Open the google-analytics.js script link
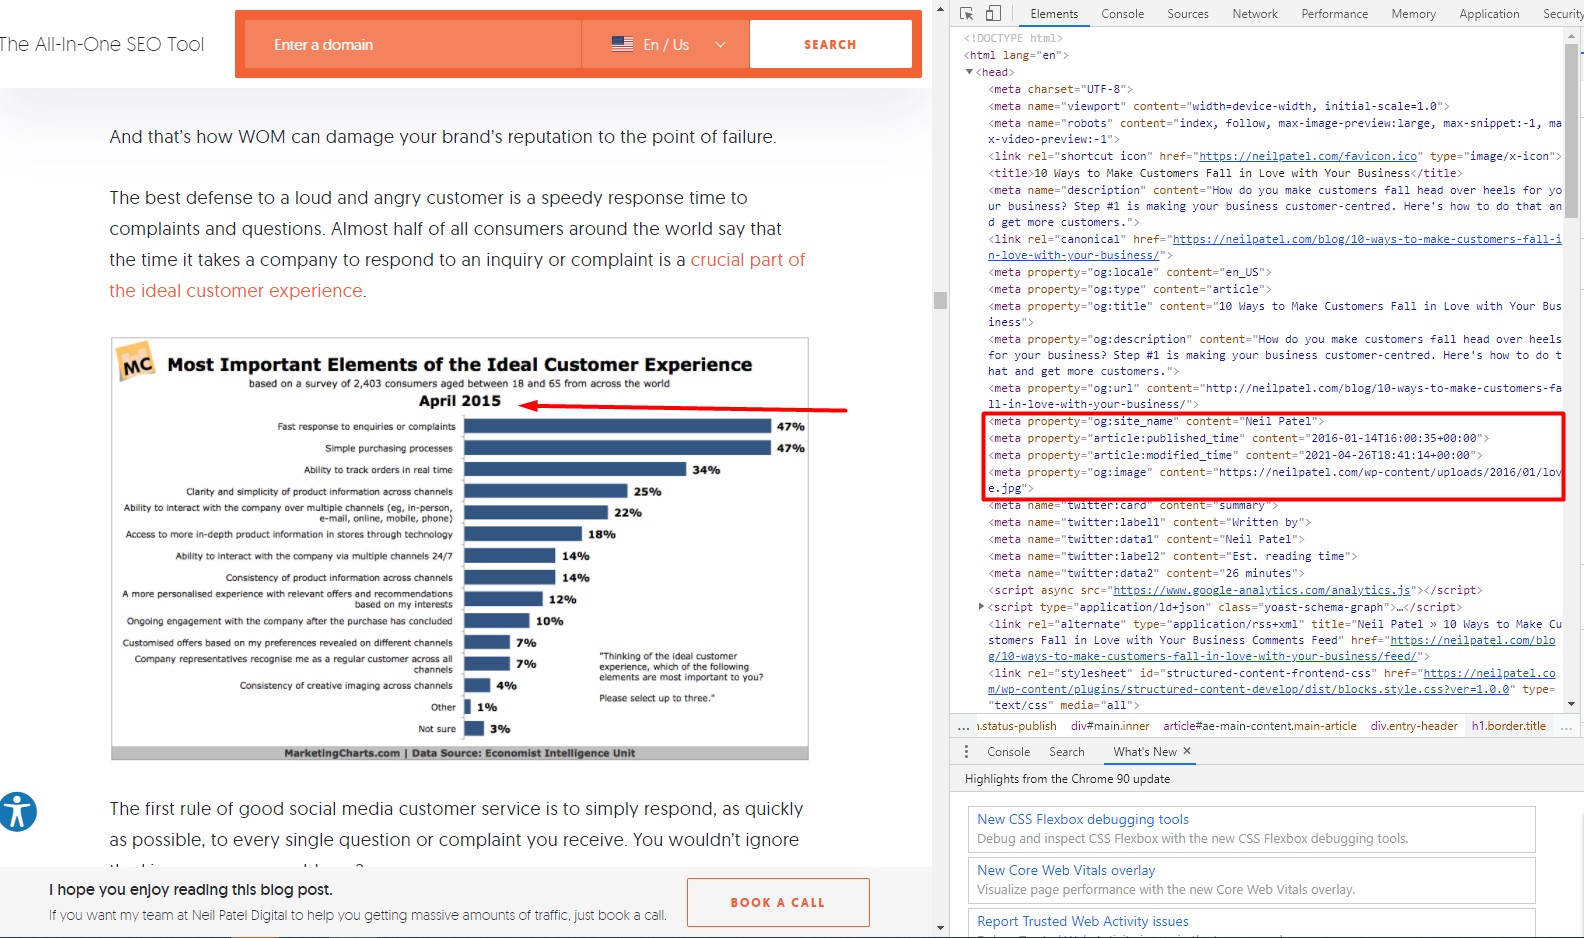Viewport: 1584px width, 938px height. (x=1262, y=590)
